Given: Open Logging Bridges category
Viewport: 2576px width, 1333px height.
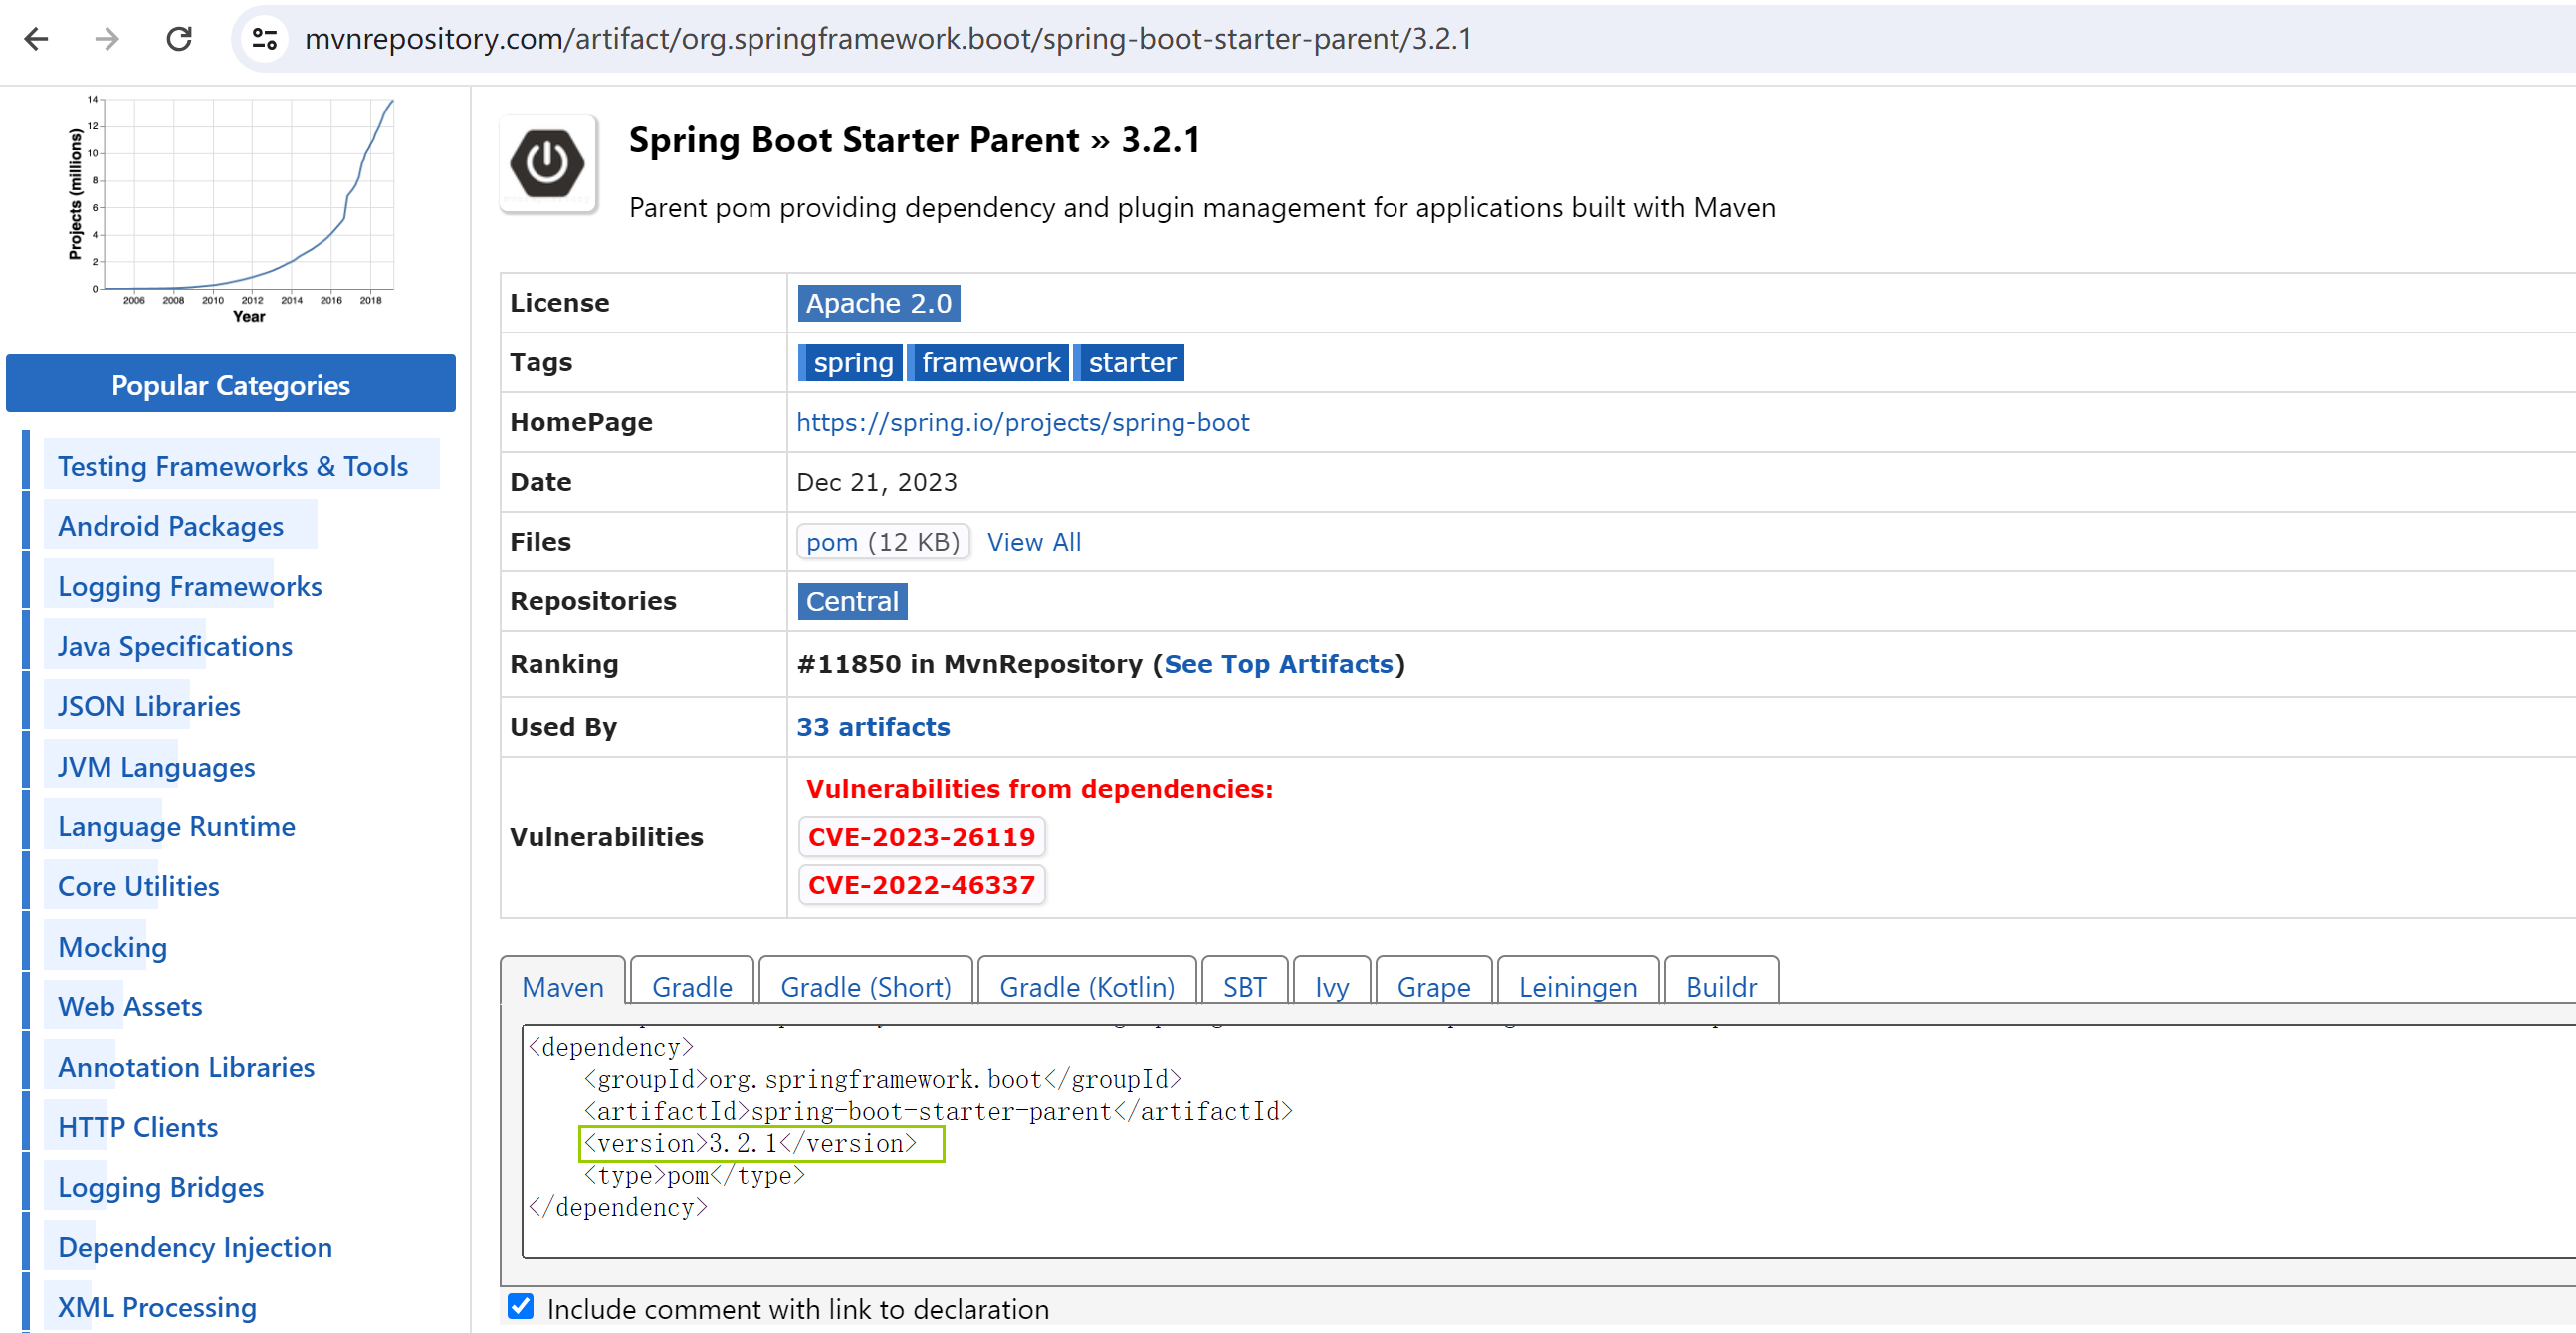Looking at the screenshot, I should point(161,1188).
